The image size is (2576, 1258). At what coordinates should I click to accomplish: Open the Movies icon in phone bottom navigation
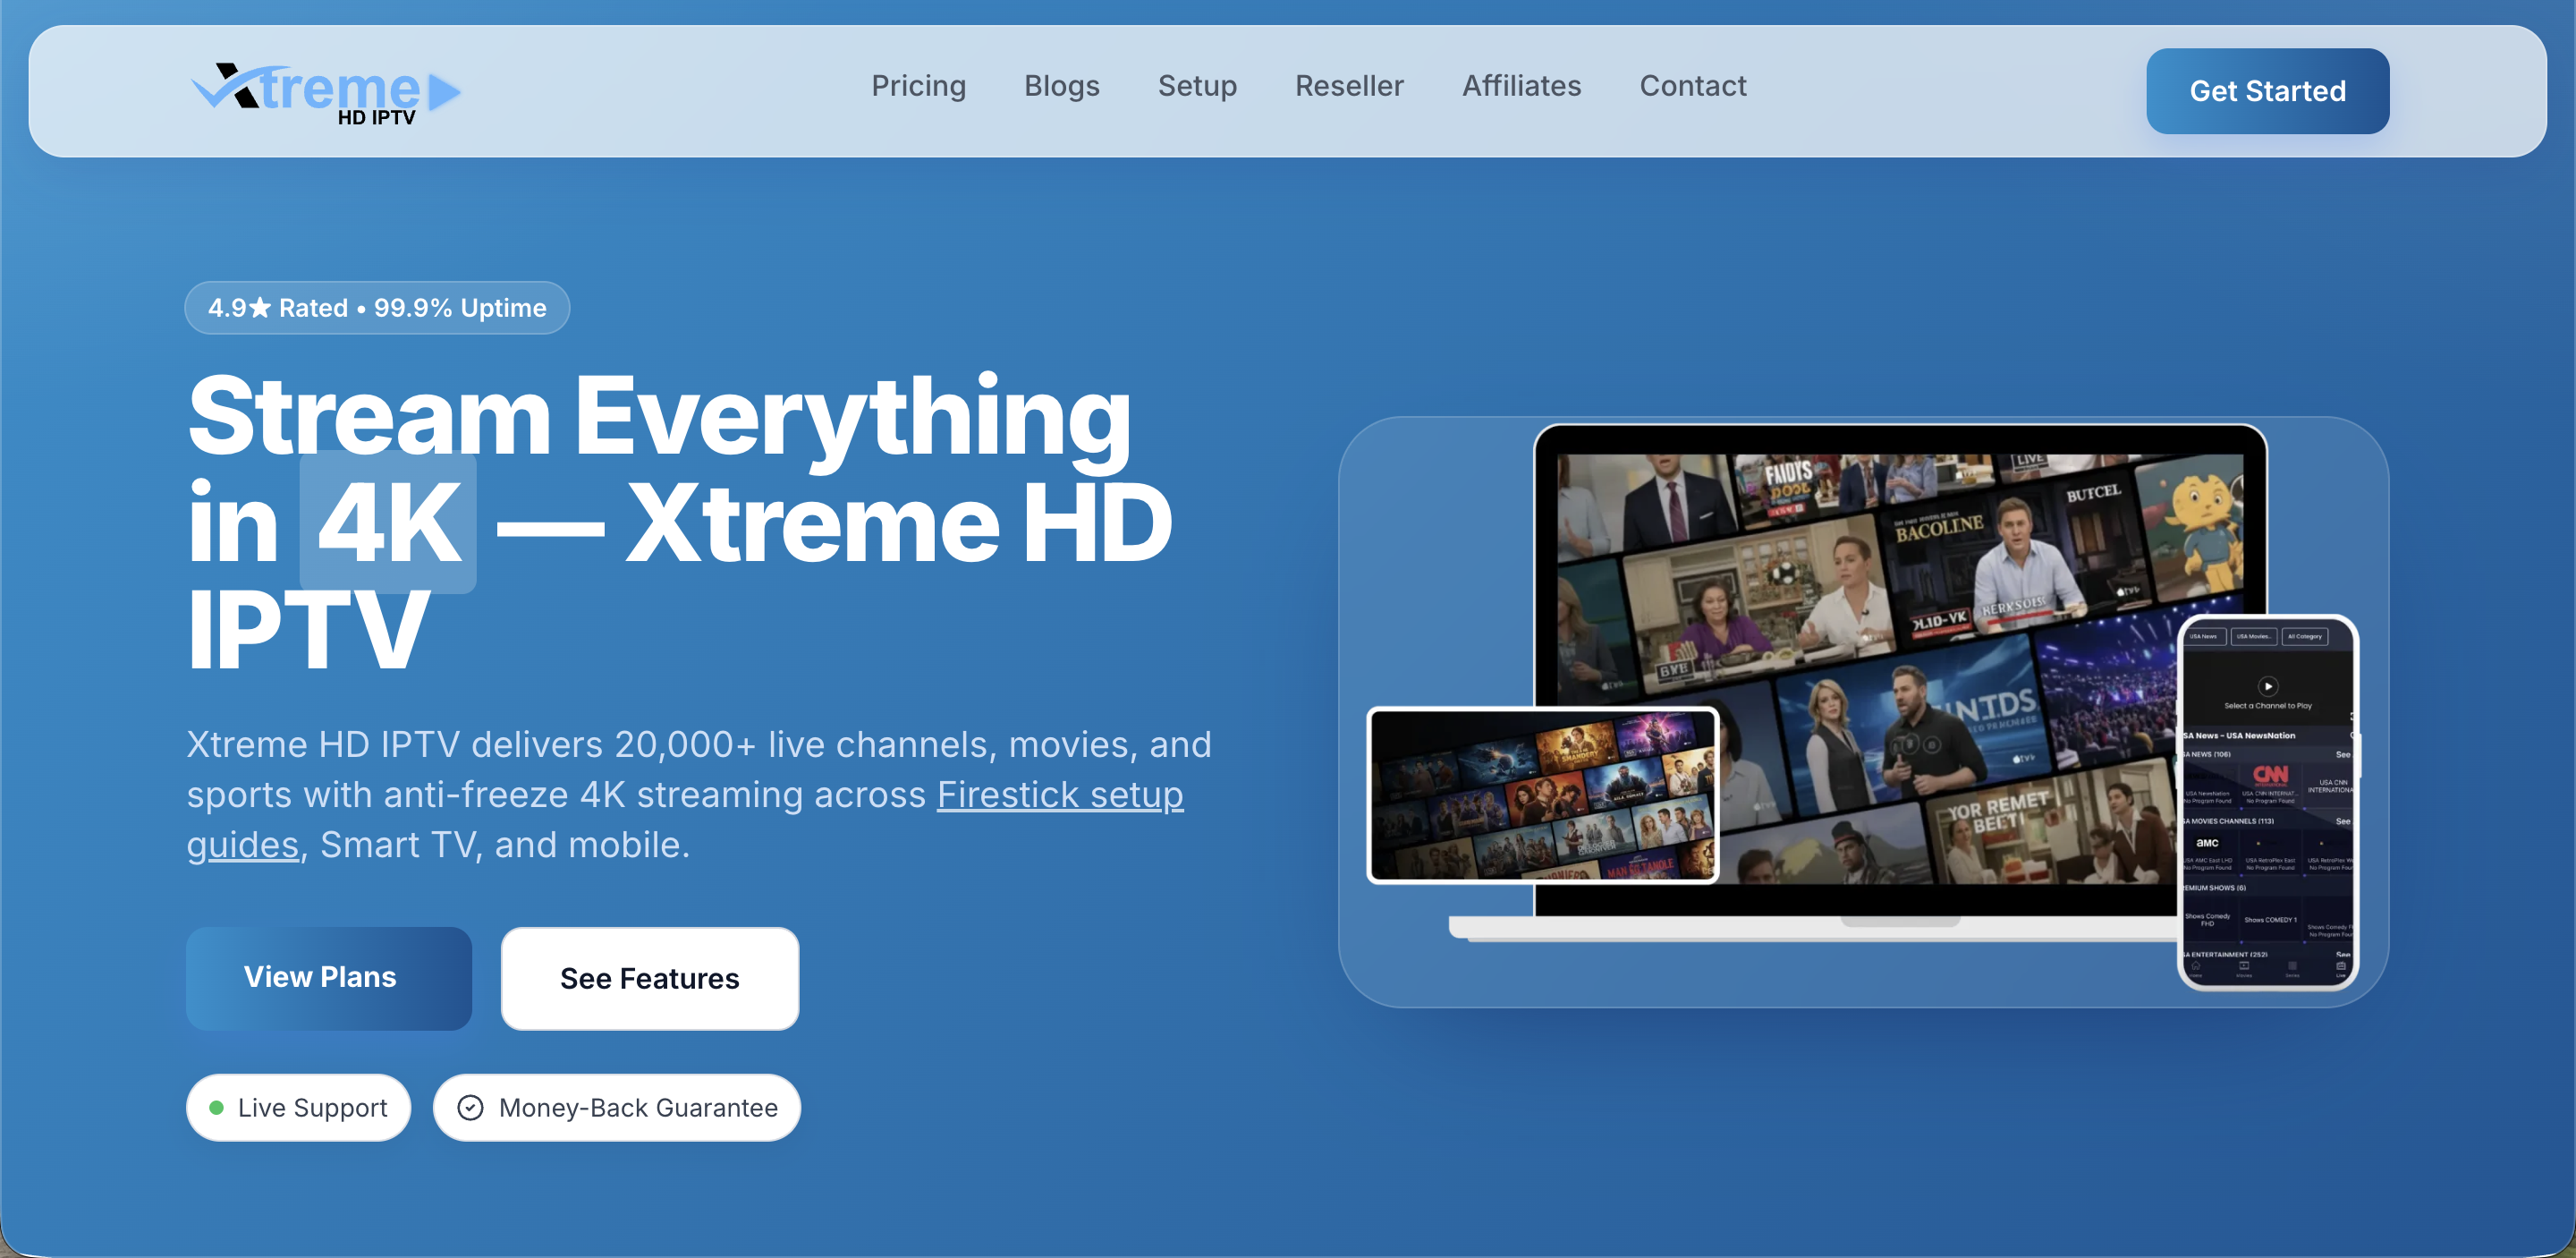[2243, 965]
